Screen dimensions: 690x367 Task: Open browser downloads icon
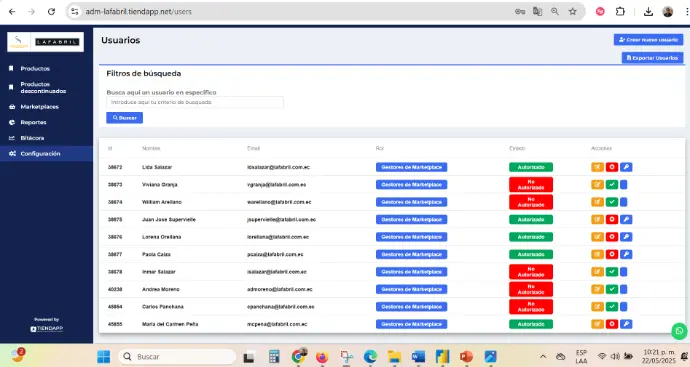(x=648, y=11)
